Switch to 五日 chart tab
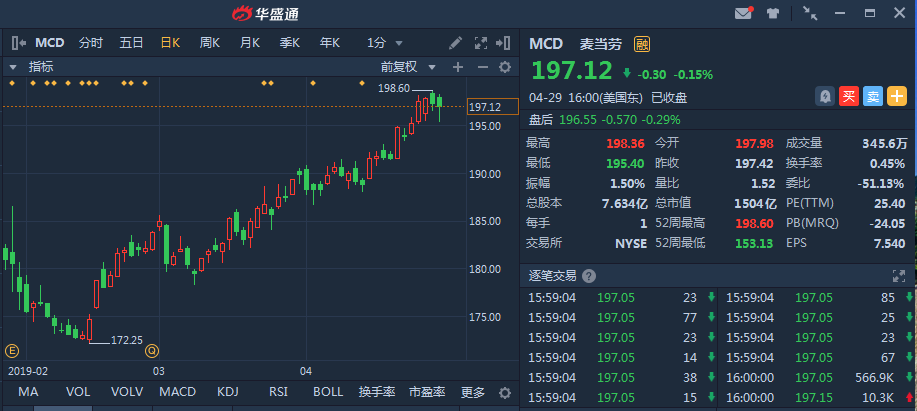Image resolution: width=917 pixels, height=411 pixels. click(x=131, y=43)
